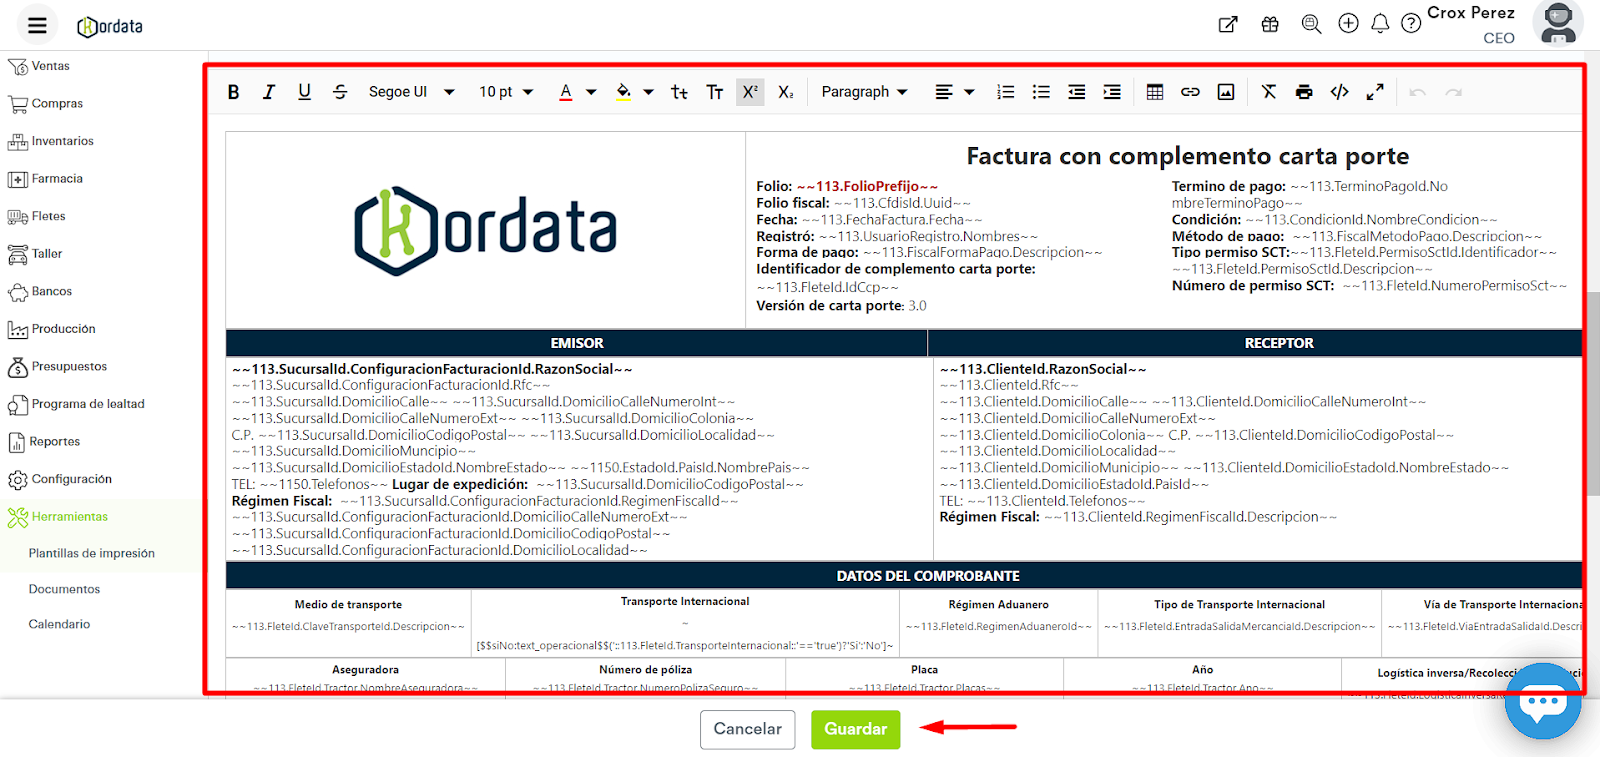Open the hamburger menu beside Kordata logo

[x=37, y=25]
